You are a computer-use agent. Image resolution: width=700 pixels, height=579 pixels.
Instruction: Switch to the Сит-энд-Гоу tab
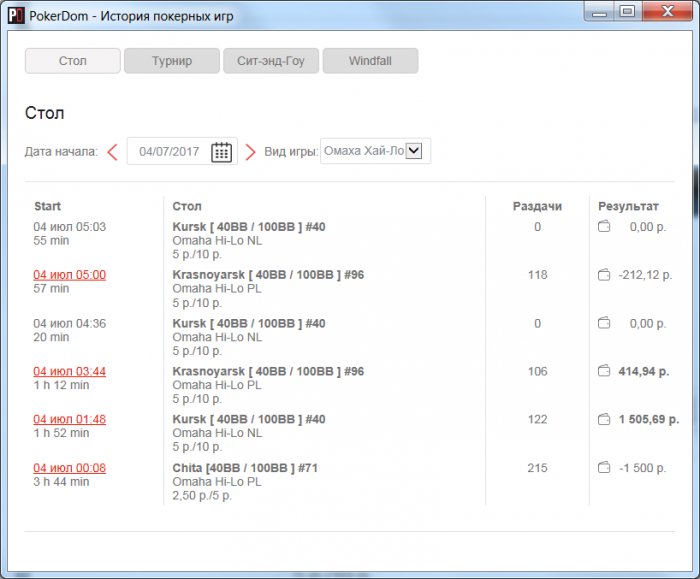[271, 61]
